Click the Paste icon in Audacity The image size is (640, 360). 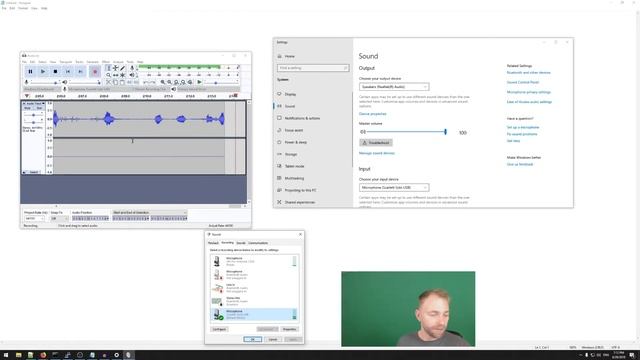click(122, 82)
